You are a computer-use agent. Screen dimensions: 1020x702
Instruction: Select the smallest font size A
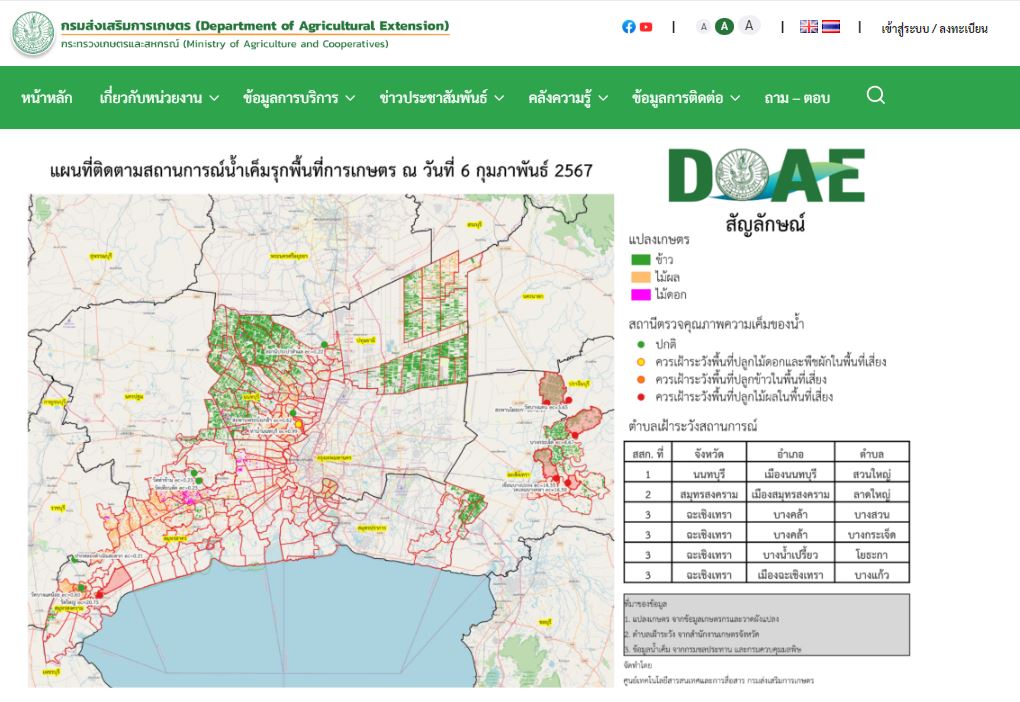point(704,27)
